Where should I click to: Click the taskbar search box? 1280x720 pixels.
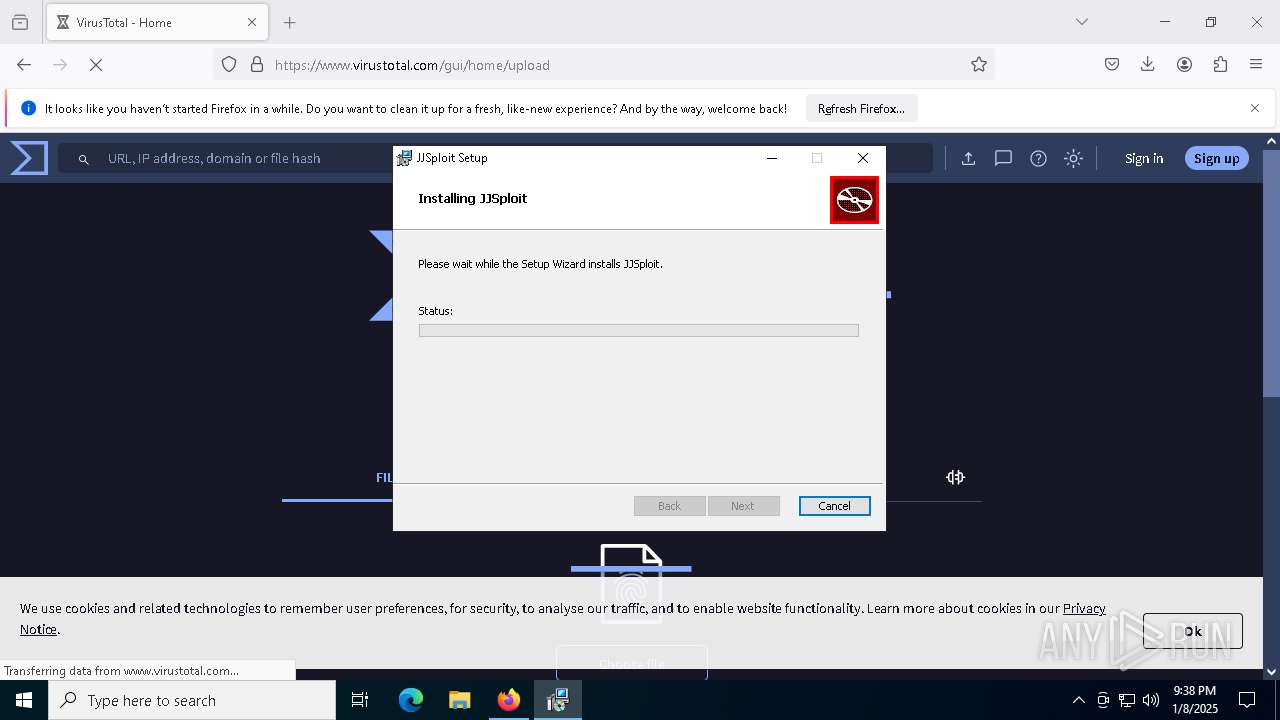tap(192, 700)
